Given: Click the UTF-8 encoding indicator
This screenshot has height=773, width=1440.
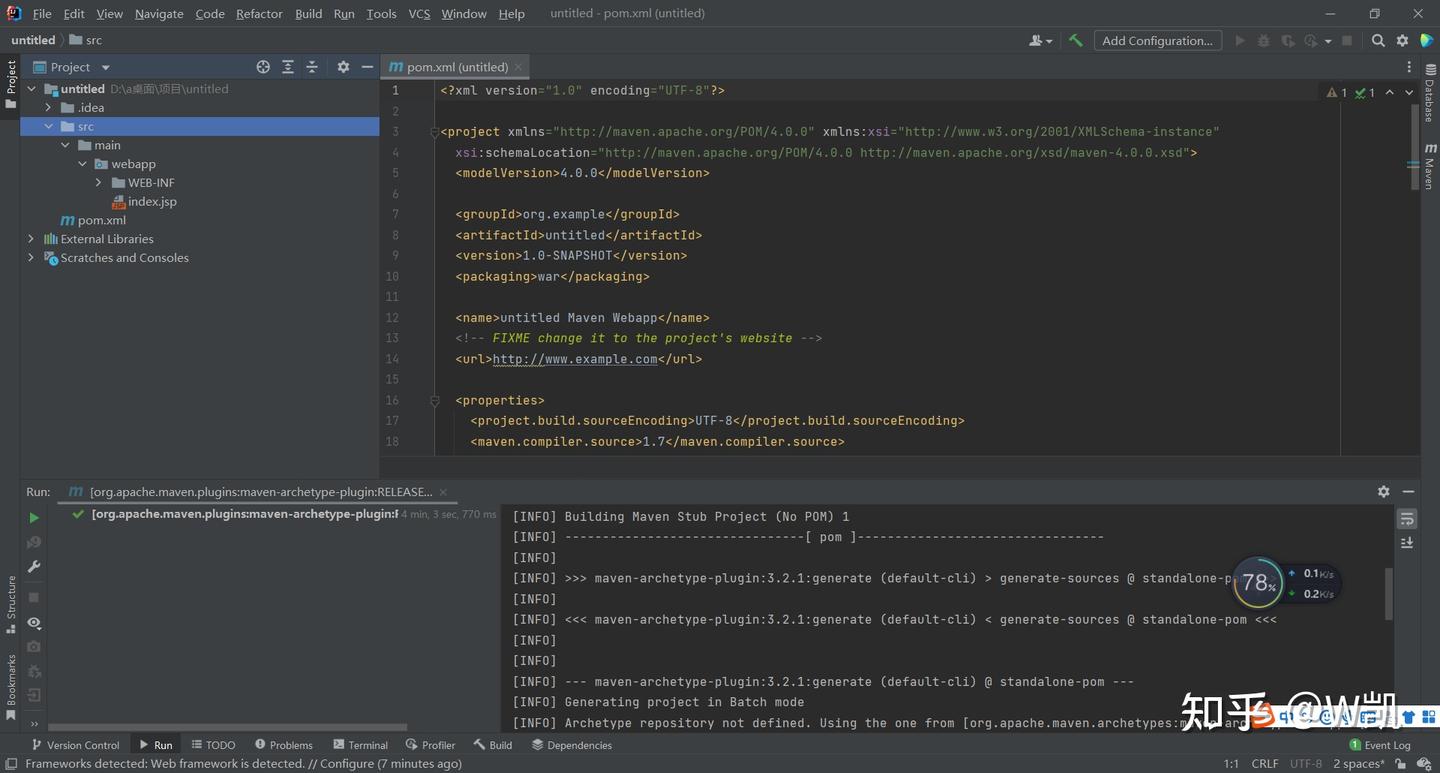Looking at the screenshot, I should [x=1306, y=764].
